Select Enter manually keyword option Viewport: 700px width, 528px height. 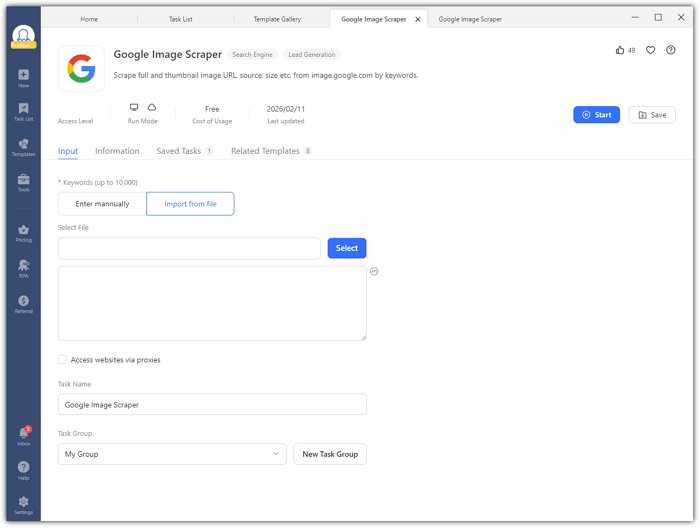102,204
